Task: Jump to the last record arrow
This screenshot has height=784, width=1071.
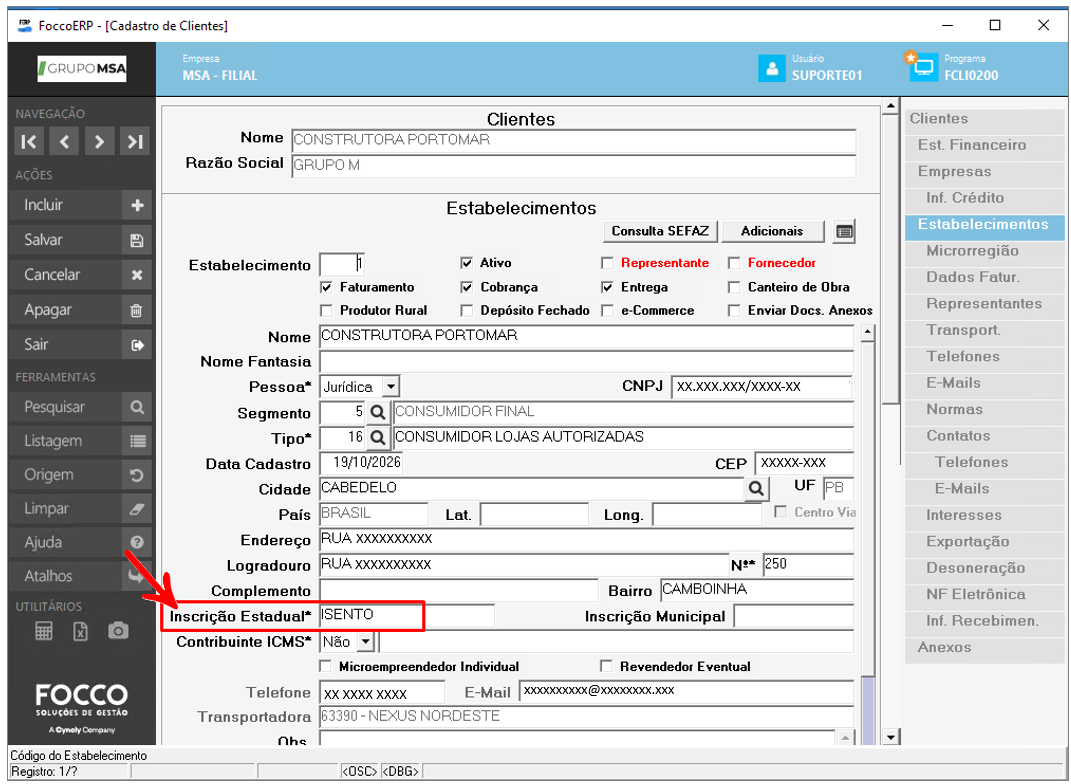Action: click(135, 141)
